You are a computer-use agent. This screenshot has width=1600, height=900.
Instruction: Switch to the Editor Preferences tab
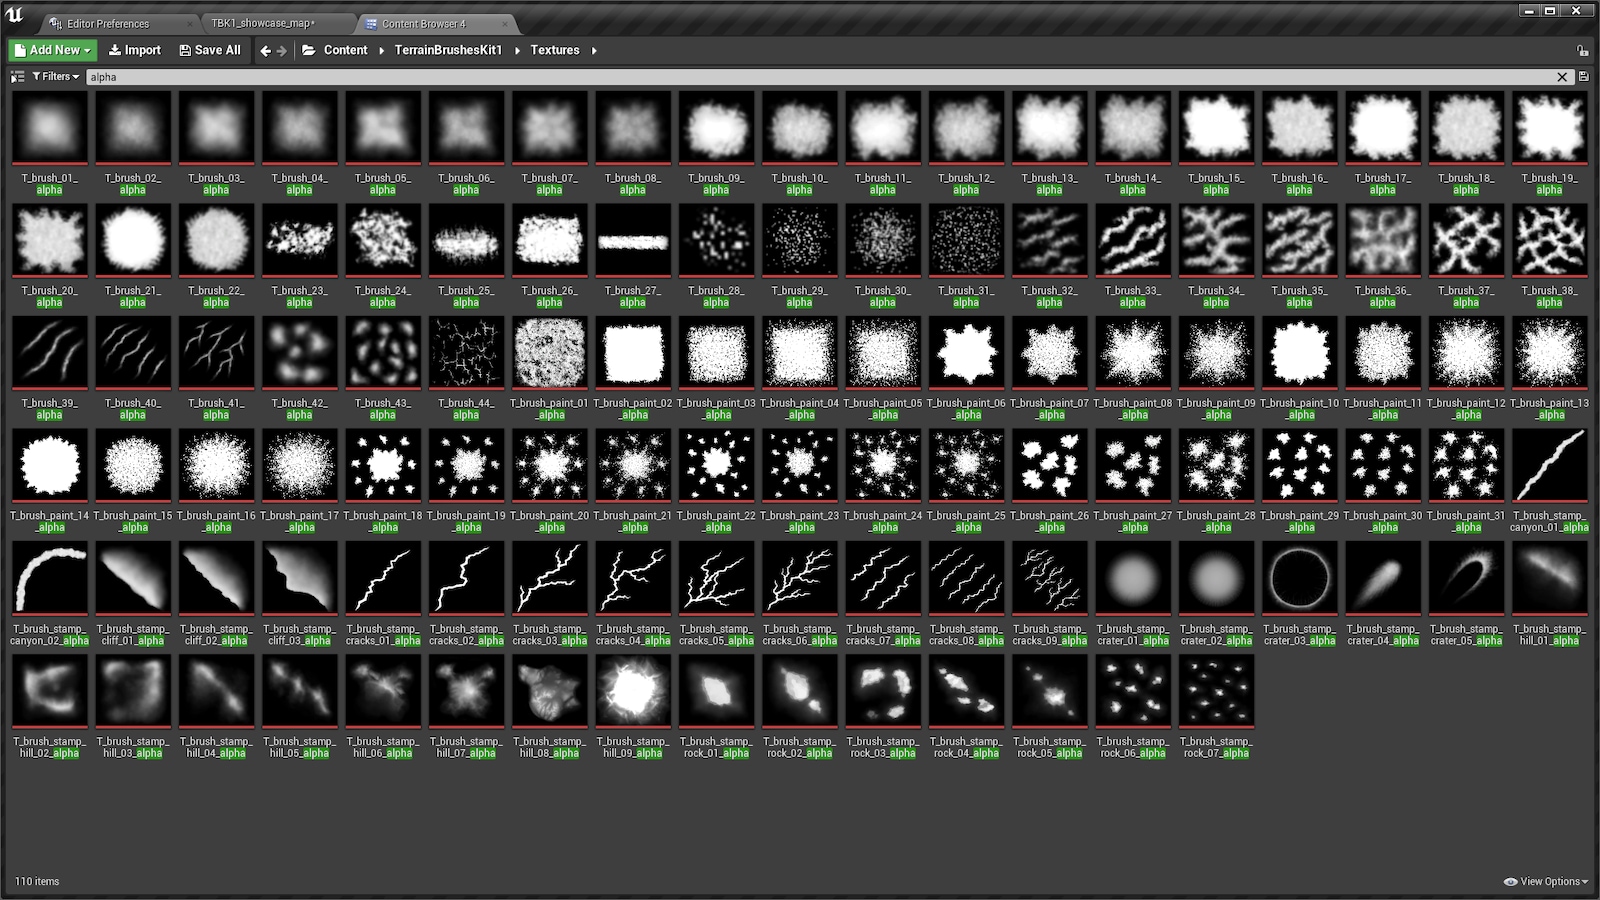tap(108, 22)
